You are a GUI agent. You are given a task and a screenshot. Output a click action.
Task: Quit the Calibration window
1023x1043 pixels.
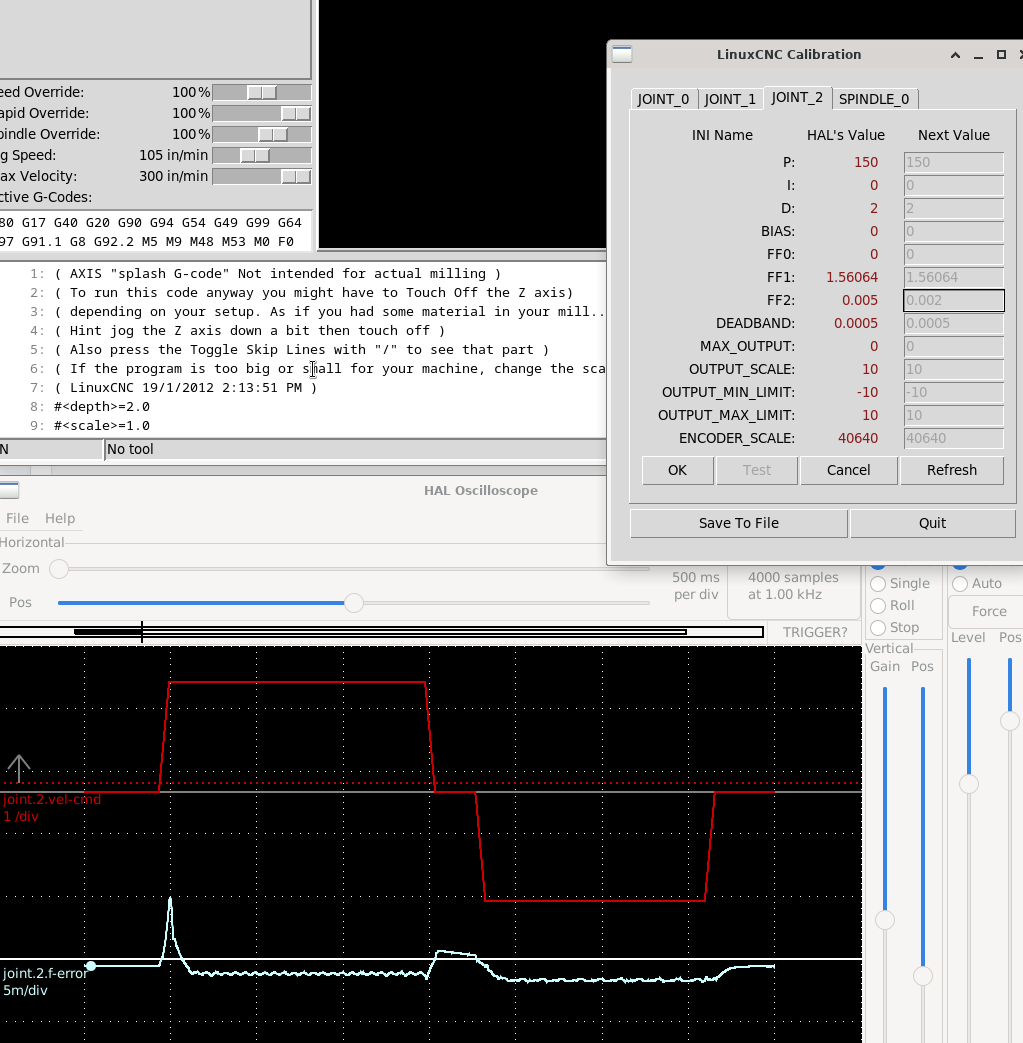(x=933, y=523)
